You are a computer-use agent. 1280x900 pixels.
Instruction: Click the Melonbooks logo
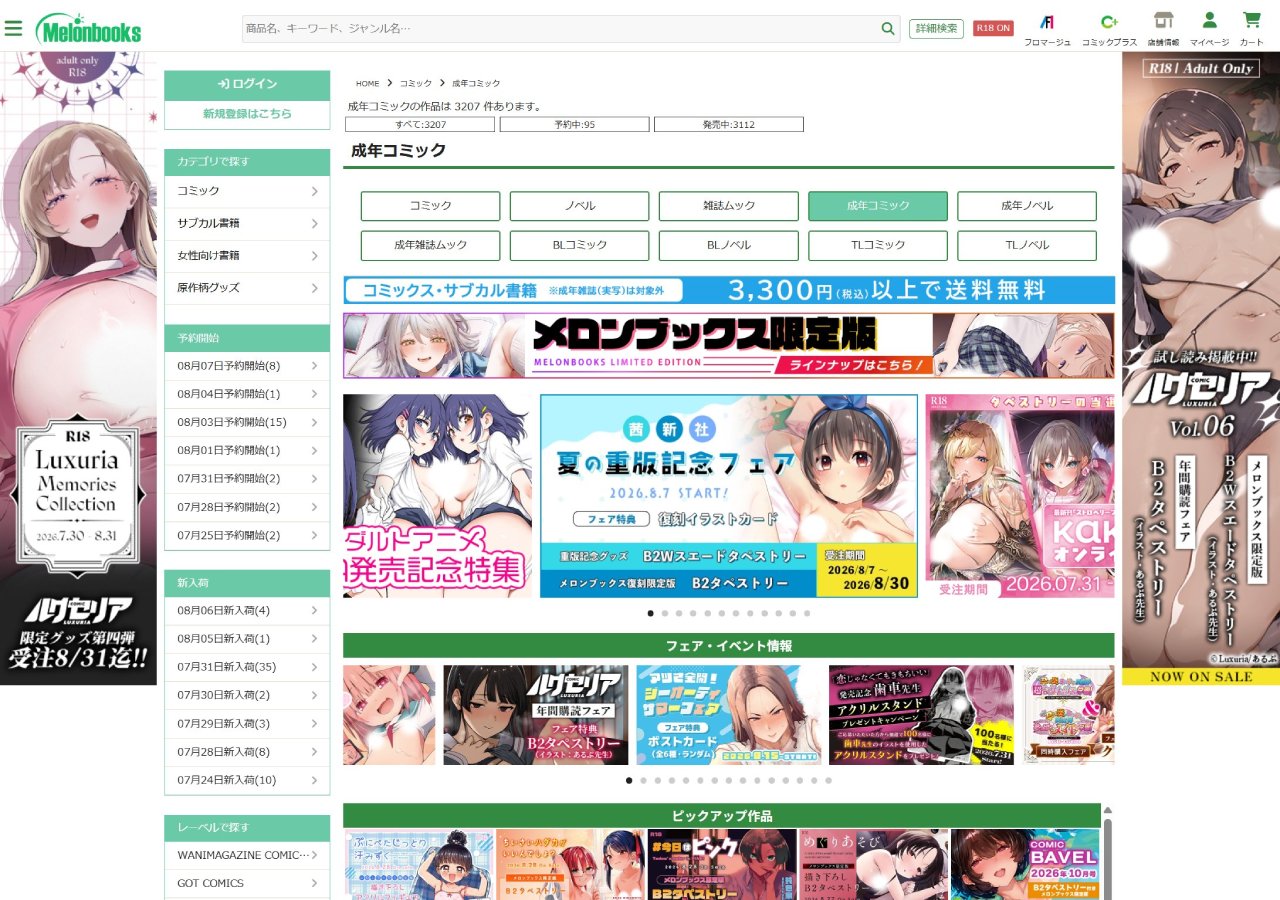click(88, 29)
